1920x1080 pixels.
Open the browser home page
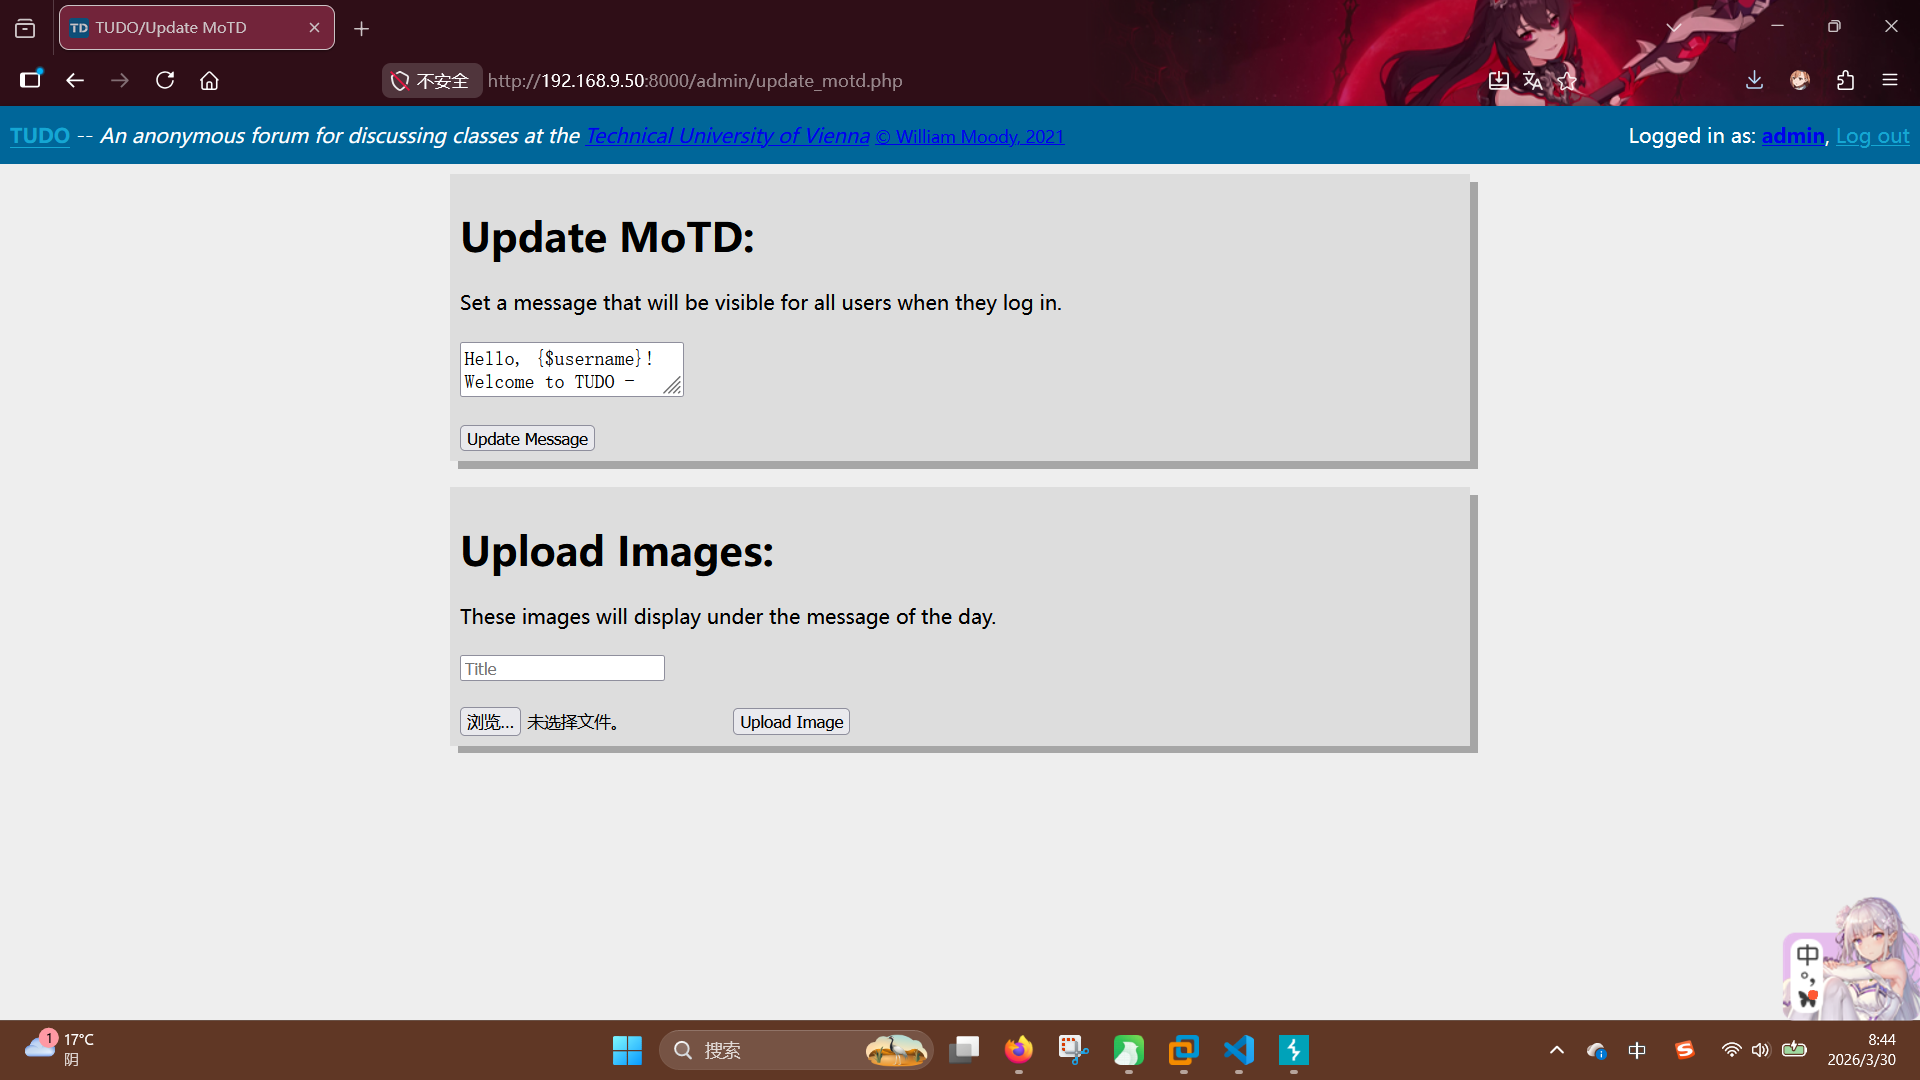(x=209, y=80)
